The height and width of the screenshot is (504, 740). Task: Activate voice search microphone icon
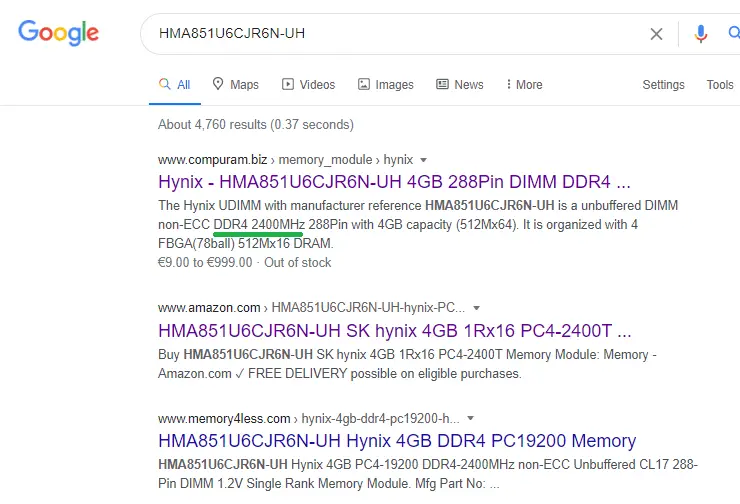click(x=701, y=34)
